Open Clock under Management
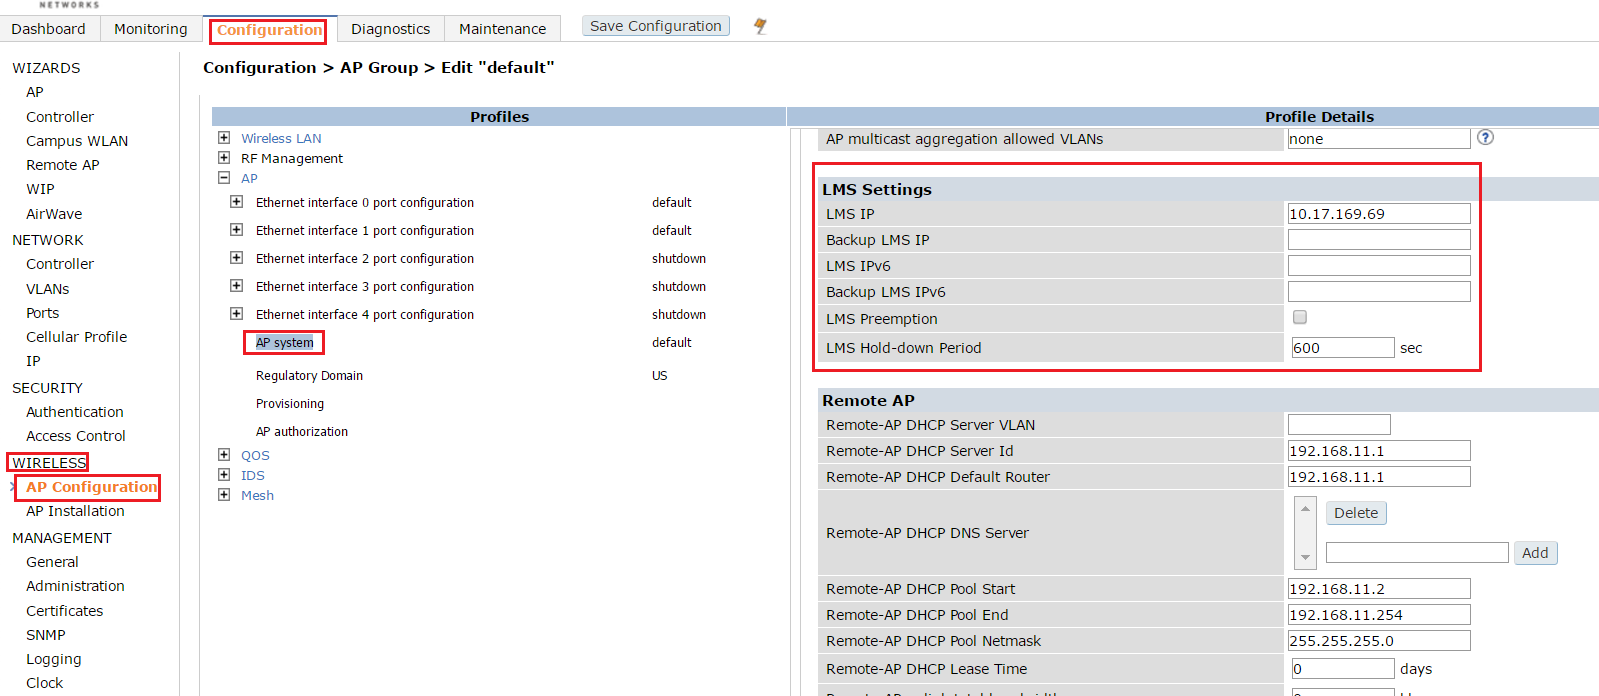 click(45, 683)
